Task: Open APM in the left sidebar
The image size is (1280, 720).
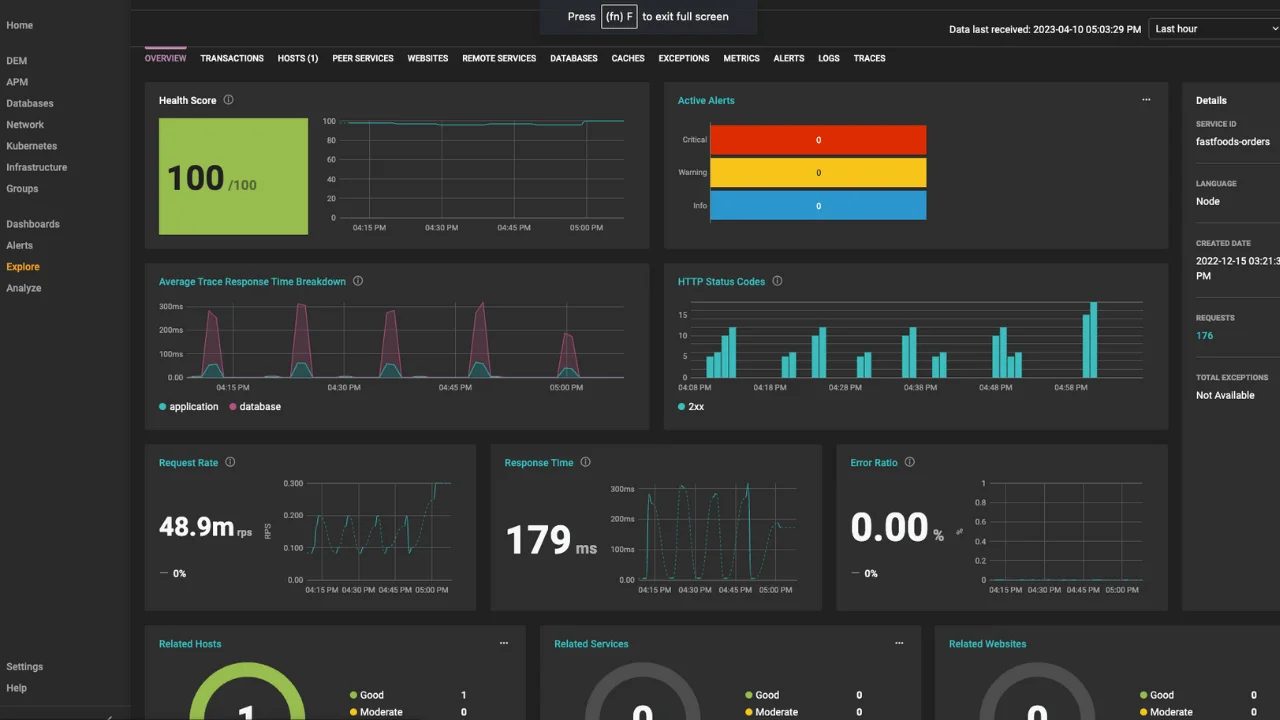Action: [17, 82]
